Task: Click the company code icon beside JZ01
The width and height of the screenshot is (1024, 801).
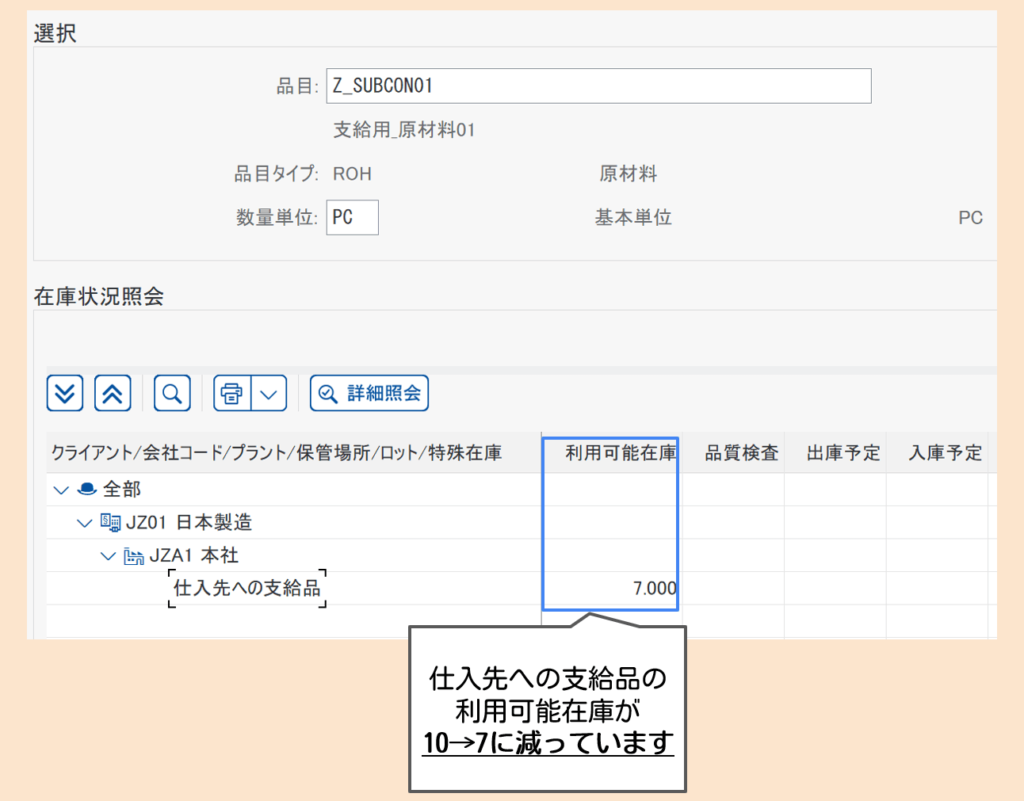Action: click(110, 523)
